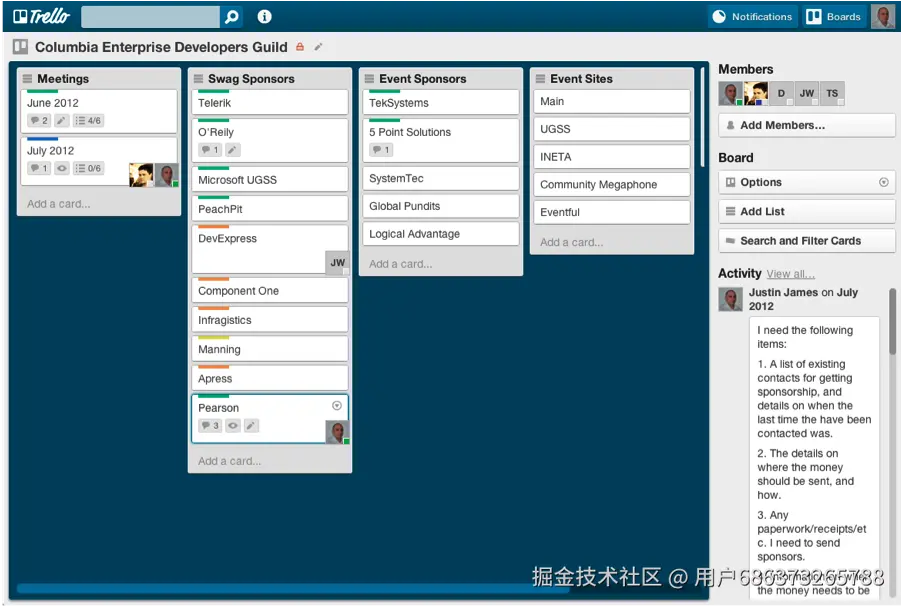Click the member avatar on Pearson card

[x=338, y=432]
